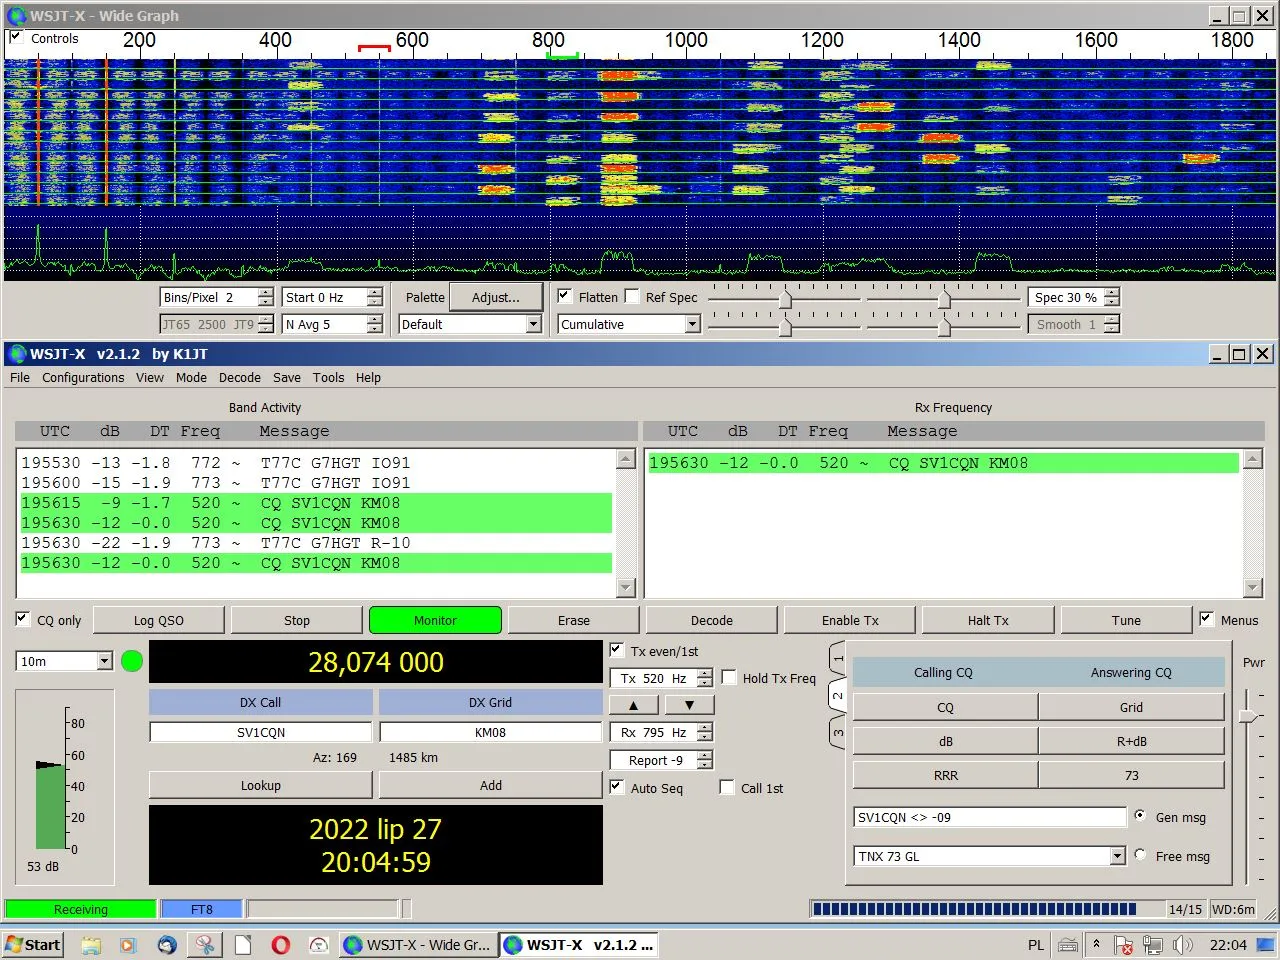1280x960 pixels.
Task: Open the Configurations menu
Action: point(83,378)
